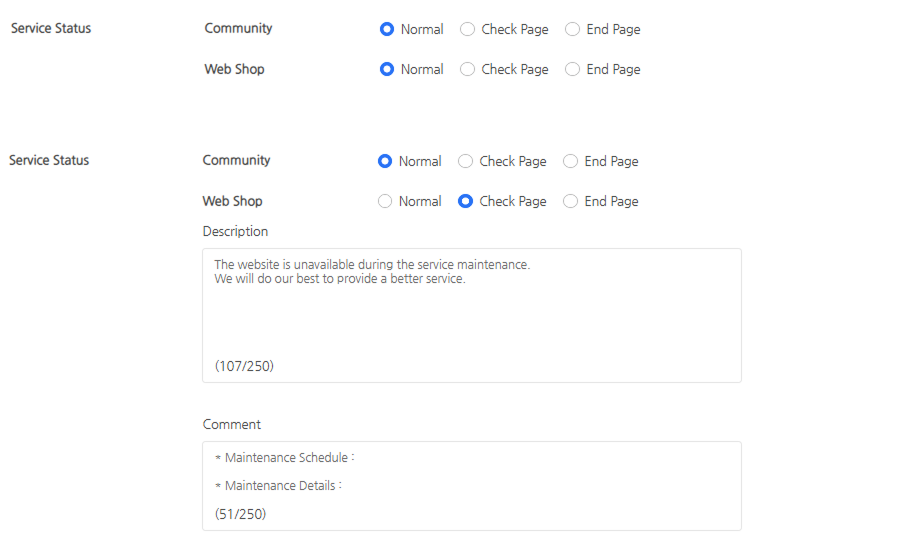Set lower panel Community status to End Page
Image resolution: width=898 pixels, height=546 pixels.
pyautogui.click(x=570, y=161)
